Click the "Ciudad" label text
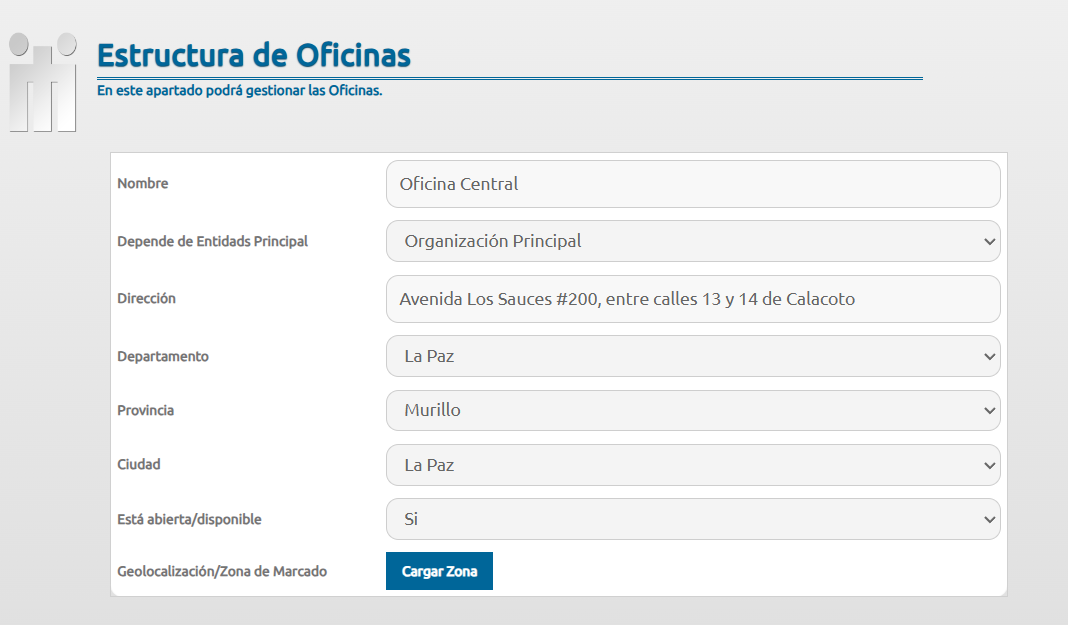The image size is (1068, 625). point(139,464)
